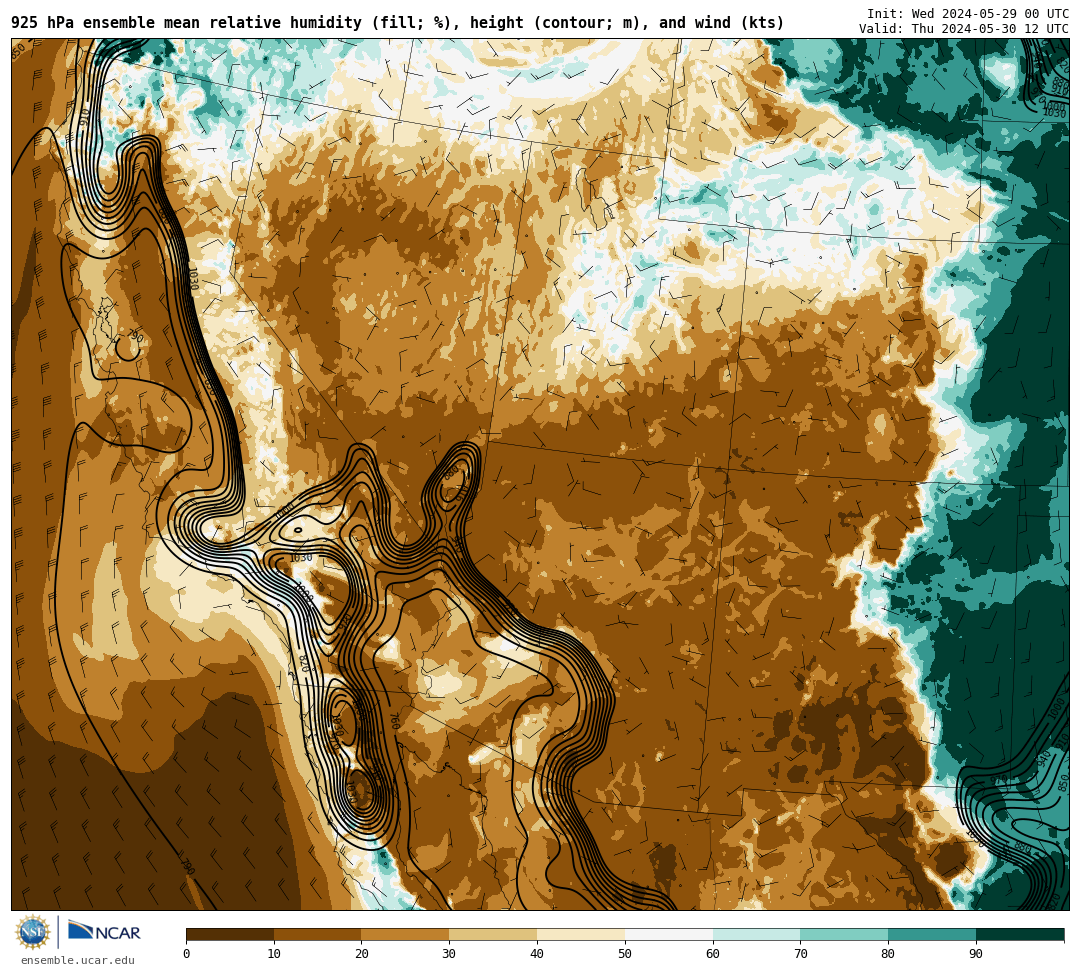
Task: Click the colorbar tick label 90
Action: [976, 954]
